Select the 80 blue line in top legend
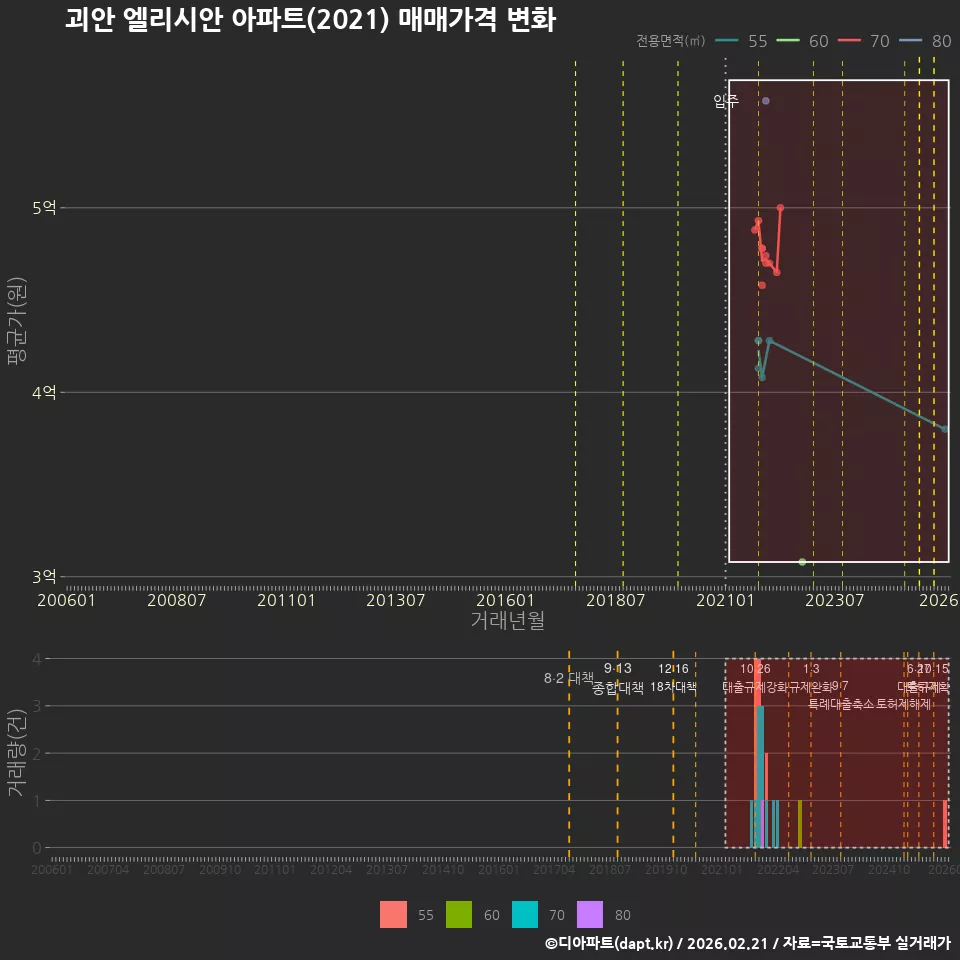Viewport: 960px width, 960px height. click(x=910, y=41)
